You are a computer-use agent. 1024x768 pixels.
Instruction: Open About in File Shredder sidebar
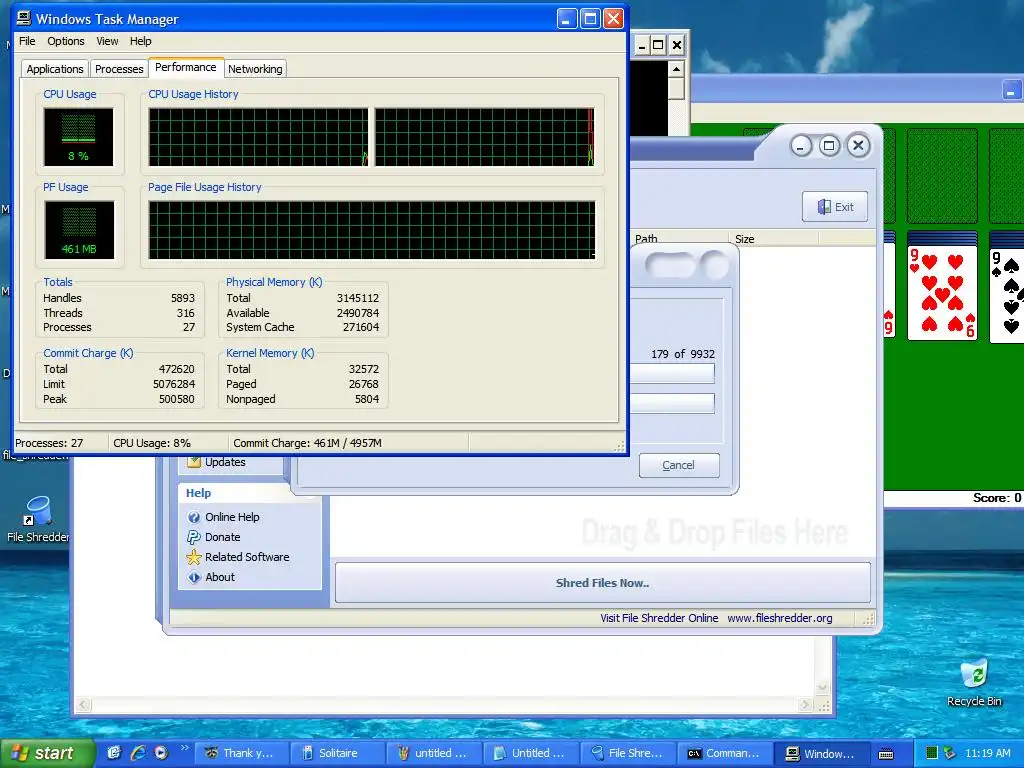click(x=220, y=577)
